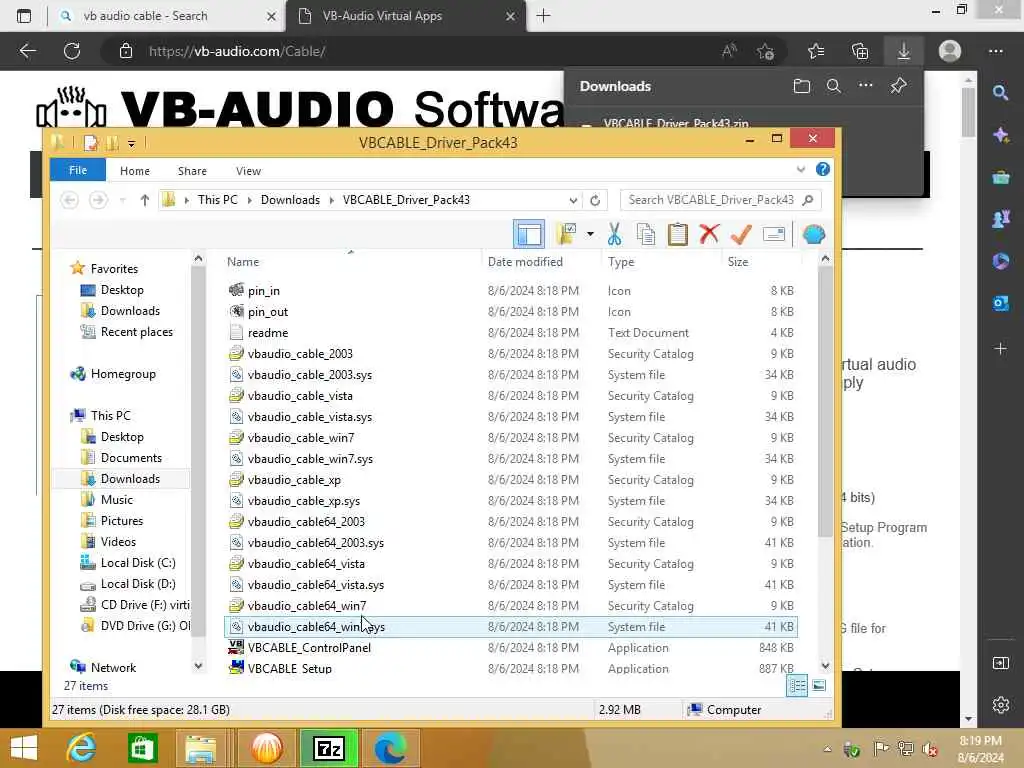
Task: Select Documents under This PC
Action: point(131,457)
